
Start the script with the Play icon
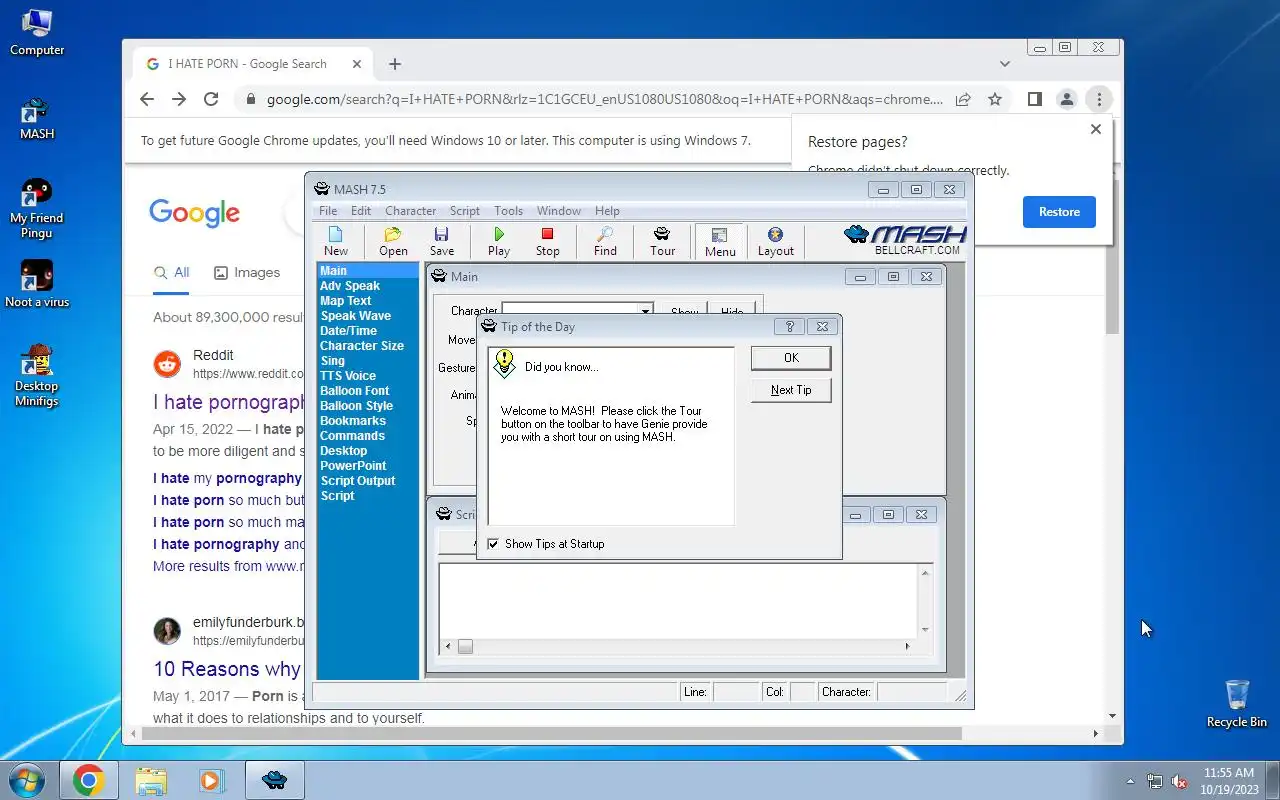pos(499,241)
